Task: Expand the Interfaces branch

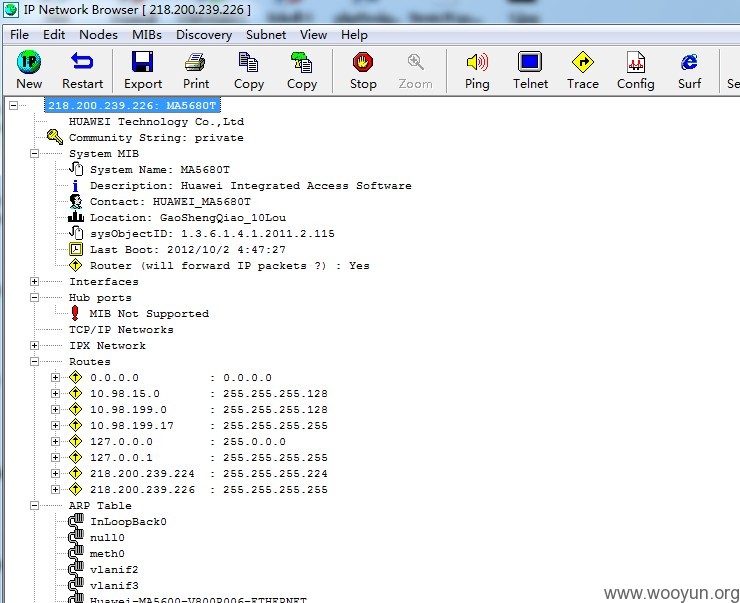Action: coord(34,282)
